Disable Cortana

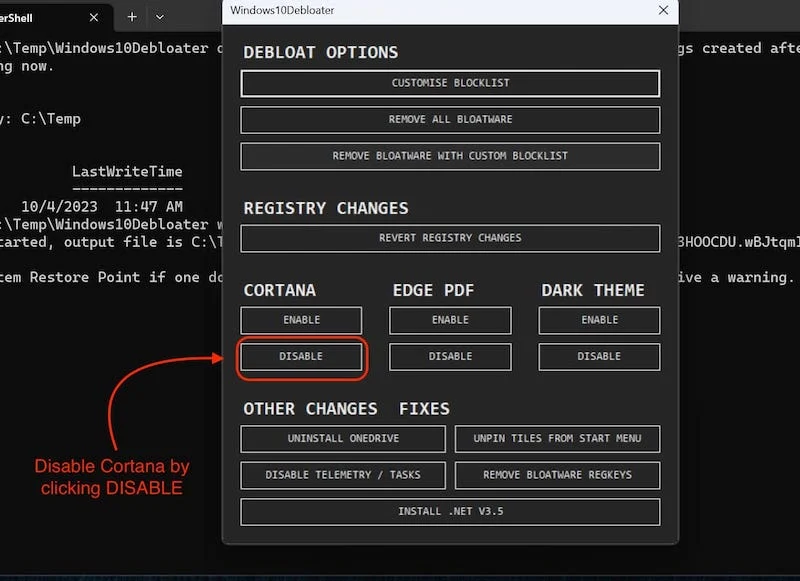[x=301, y=357]
